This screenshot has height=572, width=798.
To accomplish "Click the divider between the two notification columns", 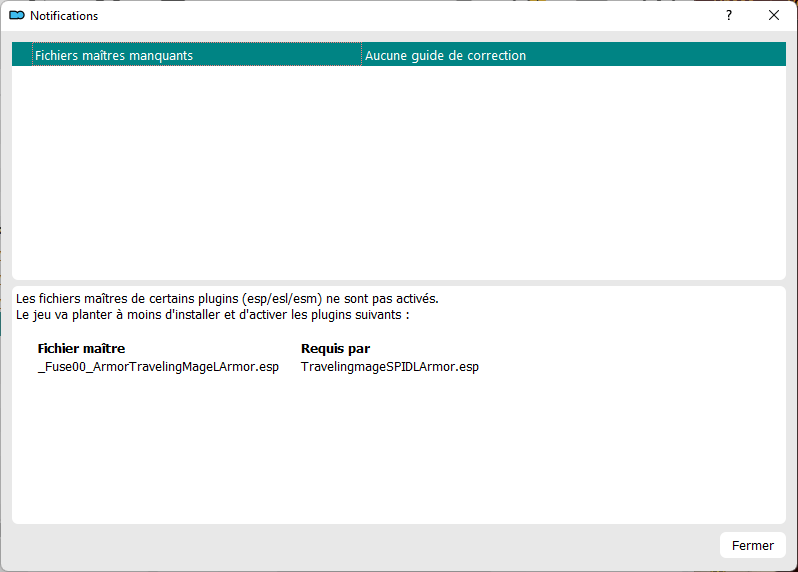I will 361,56.
